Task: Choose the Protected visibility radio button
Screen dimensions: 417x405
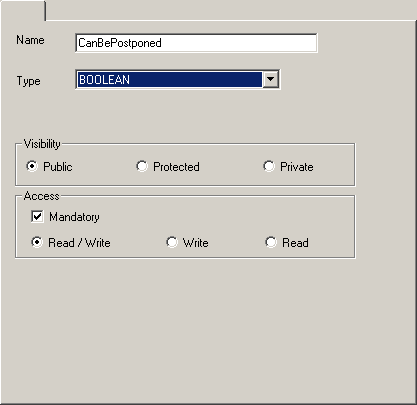Action: tap(142, 166)
